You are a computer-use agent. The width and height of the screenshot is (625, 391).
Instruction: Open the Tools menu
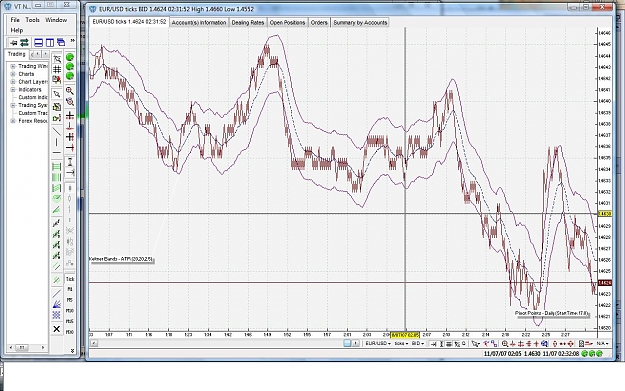pos(32,20)
